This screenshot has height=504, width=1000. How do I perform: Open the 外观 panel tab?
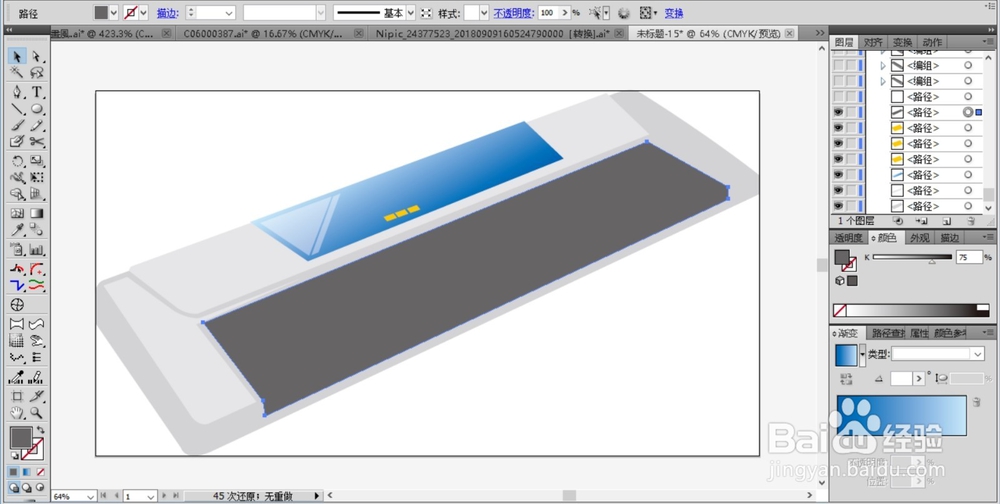click(x=920, y=237)
